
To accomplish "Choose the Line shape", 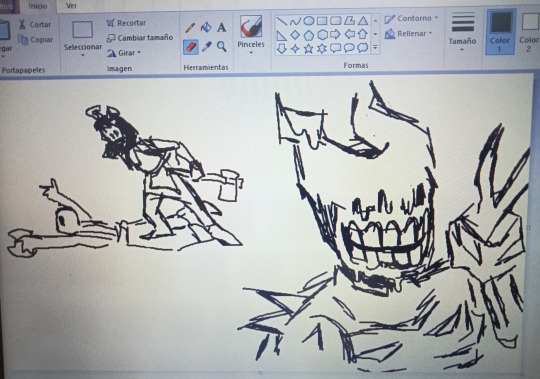I will pos(282,21).
